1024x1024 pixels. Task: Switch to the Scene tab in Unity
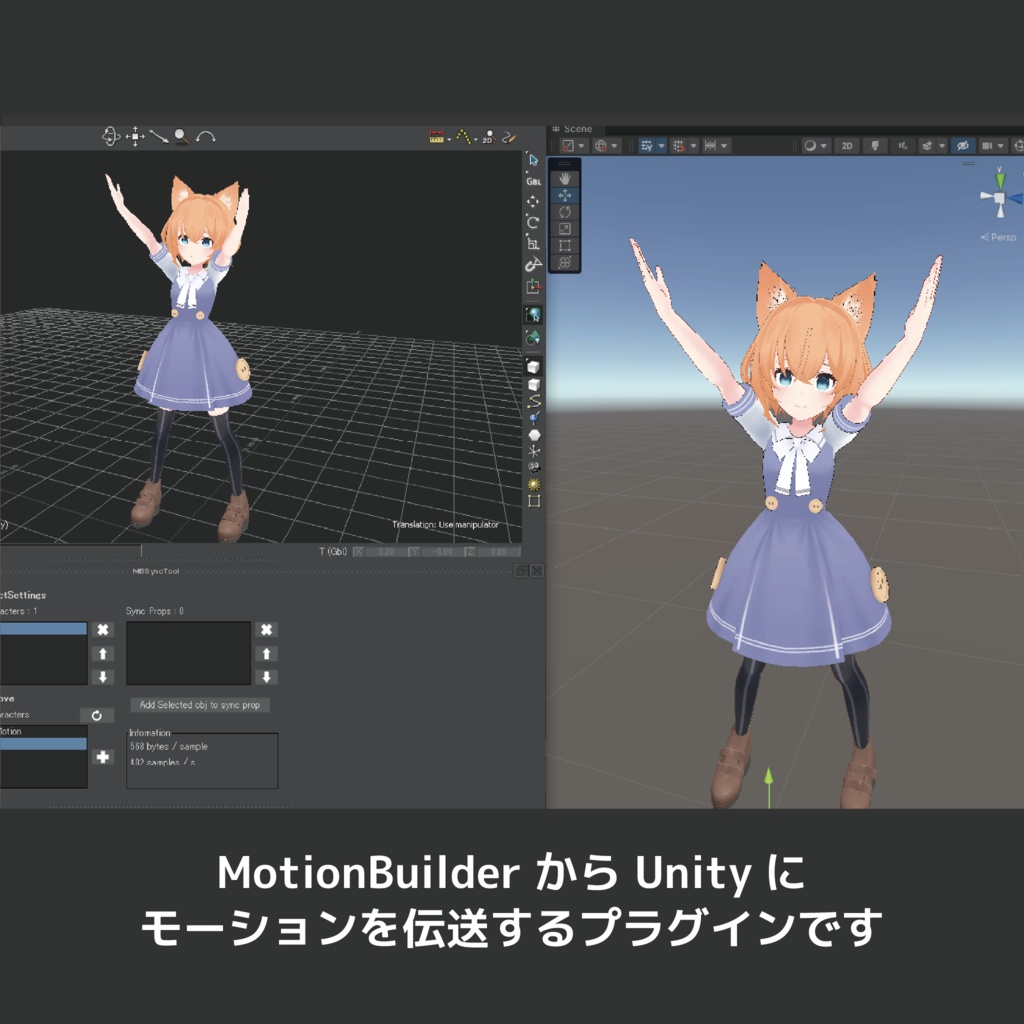tap(577, 129)
